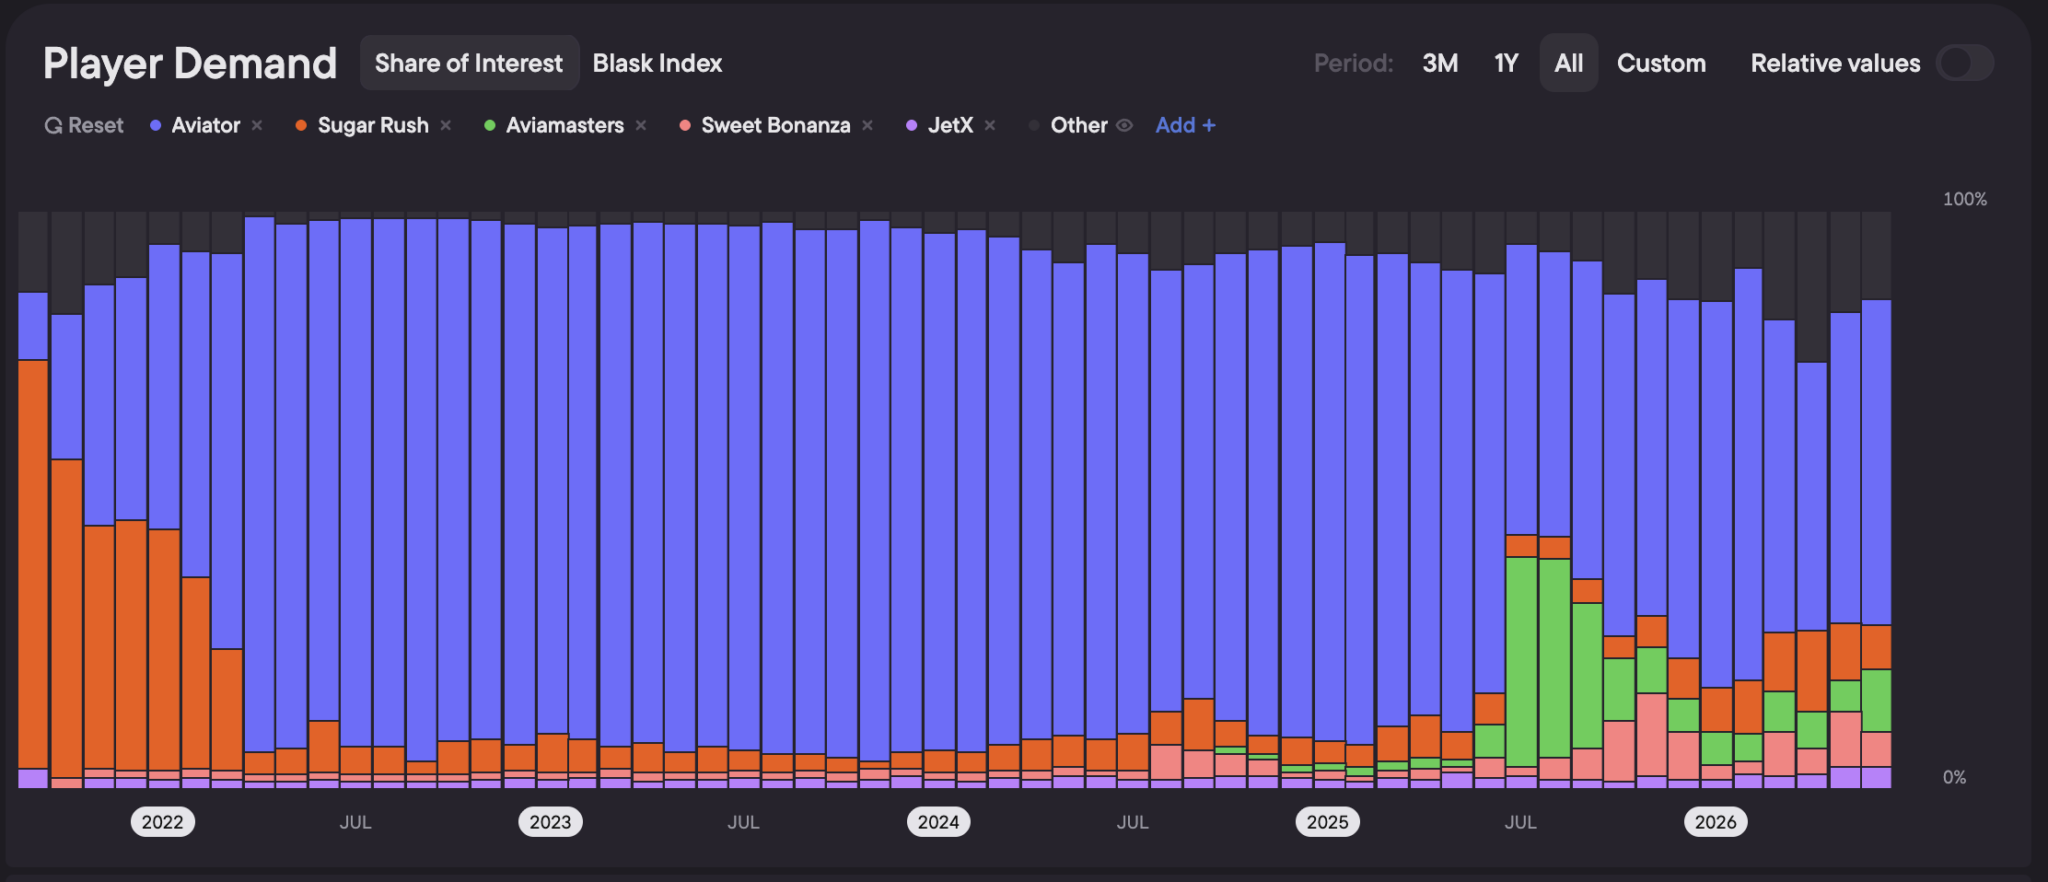
Task: Remove Aviamasters from the legend
Action: pos(641,125)
